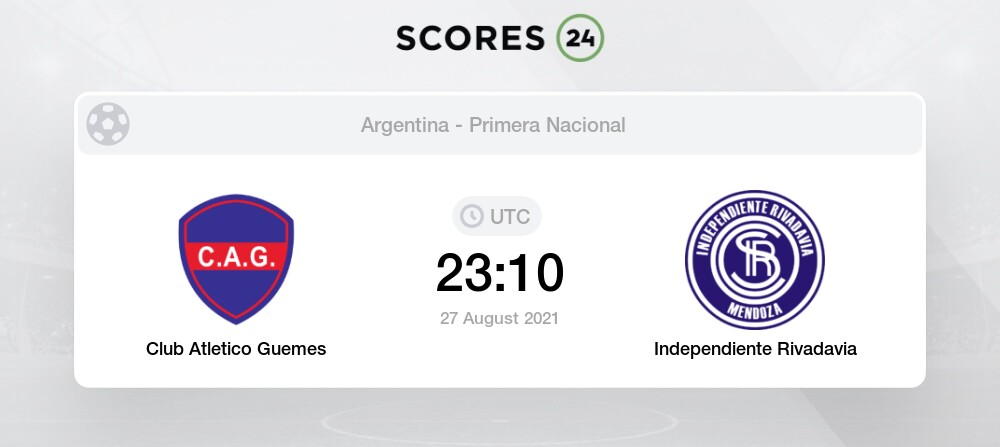Click the MENDOZA text on the crest
1000x447 pixels.
(755, 312)
